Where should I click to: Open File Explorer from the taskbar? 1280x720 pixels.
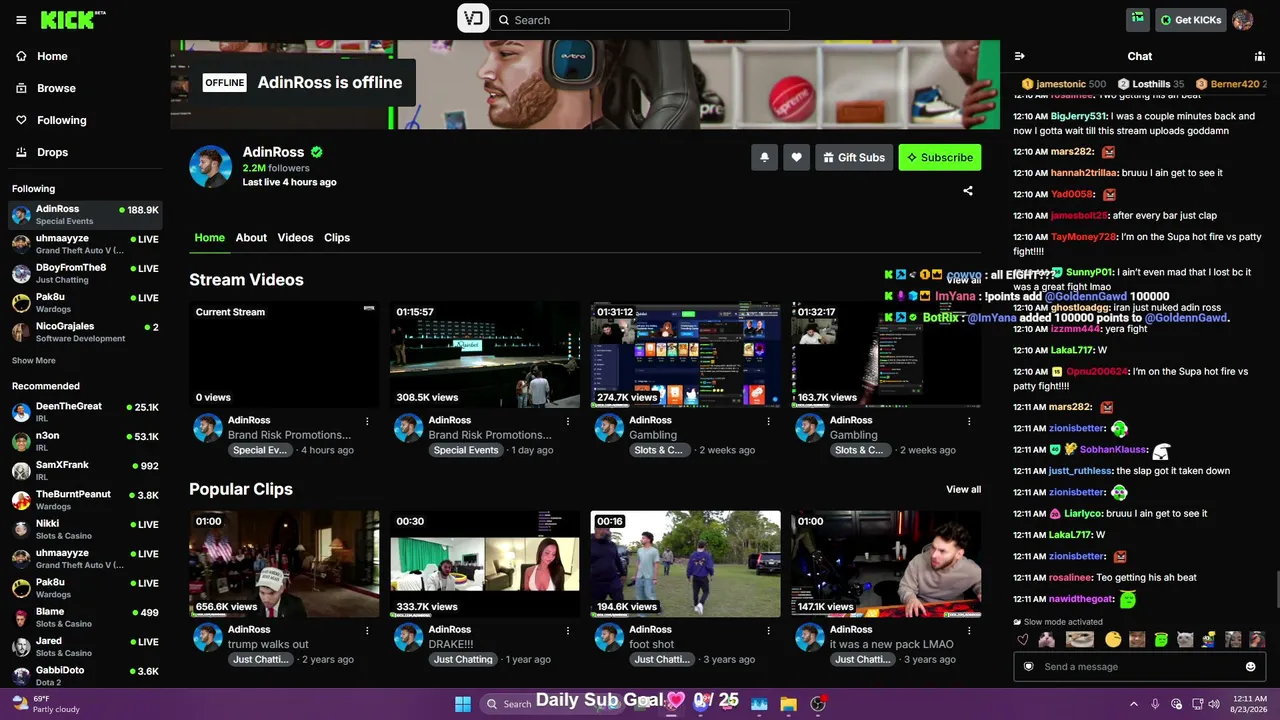(x=788, y=704)
